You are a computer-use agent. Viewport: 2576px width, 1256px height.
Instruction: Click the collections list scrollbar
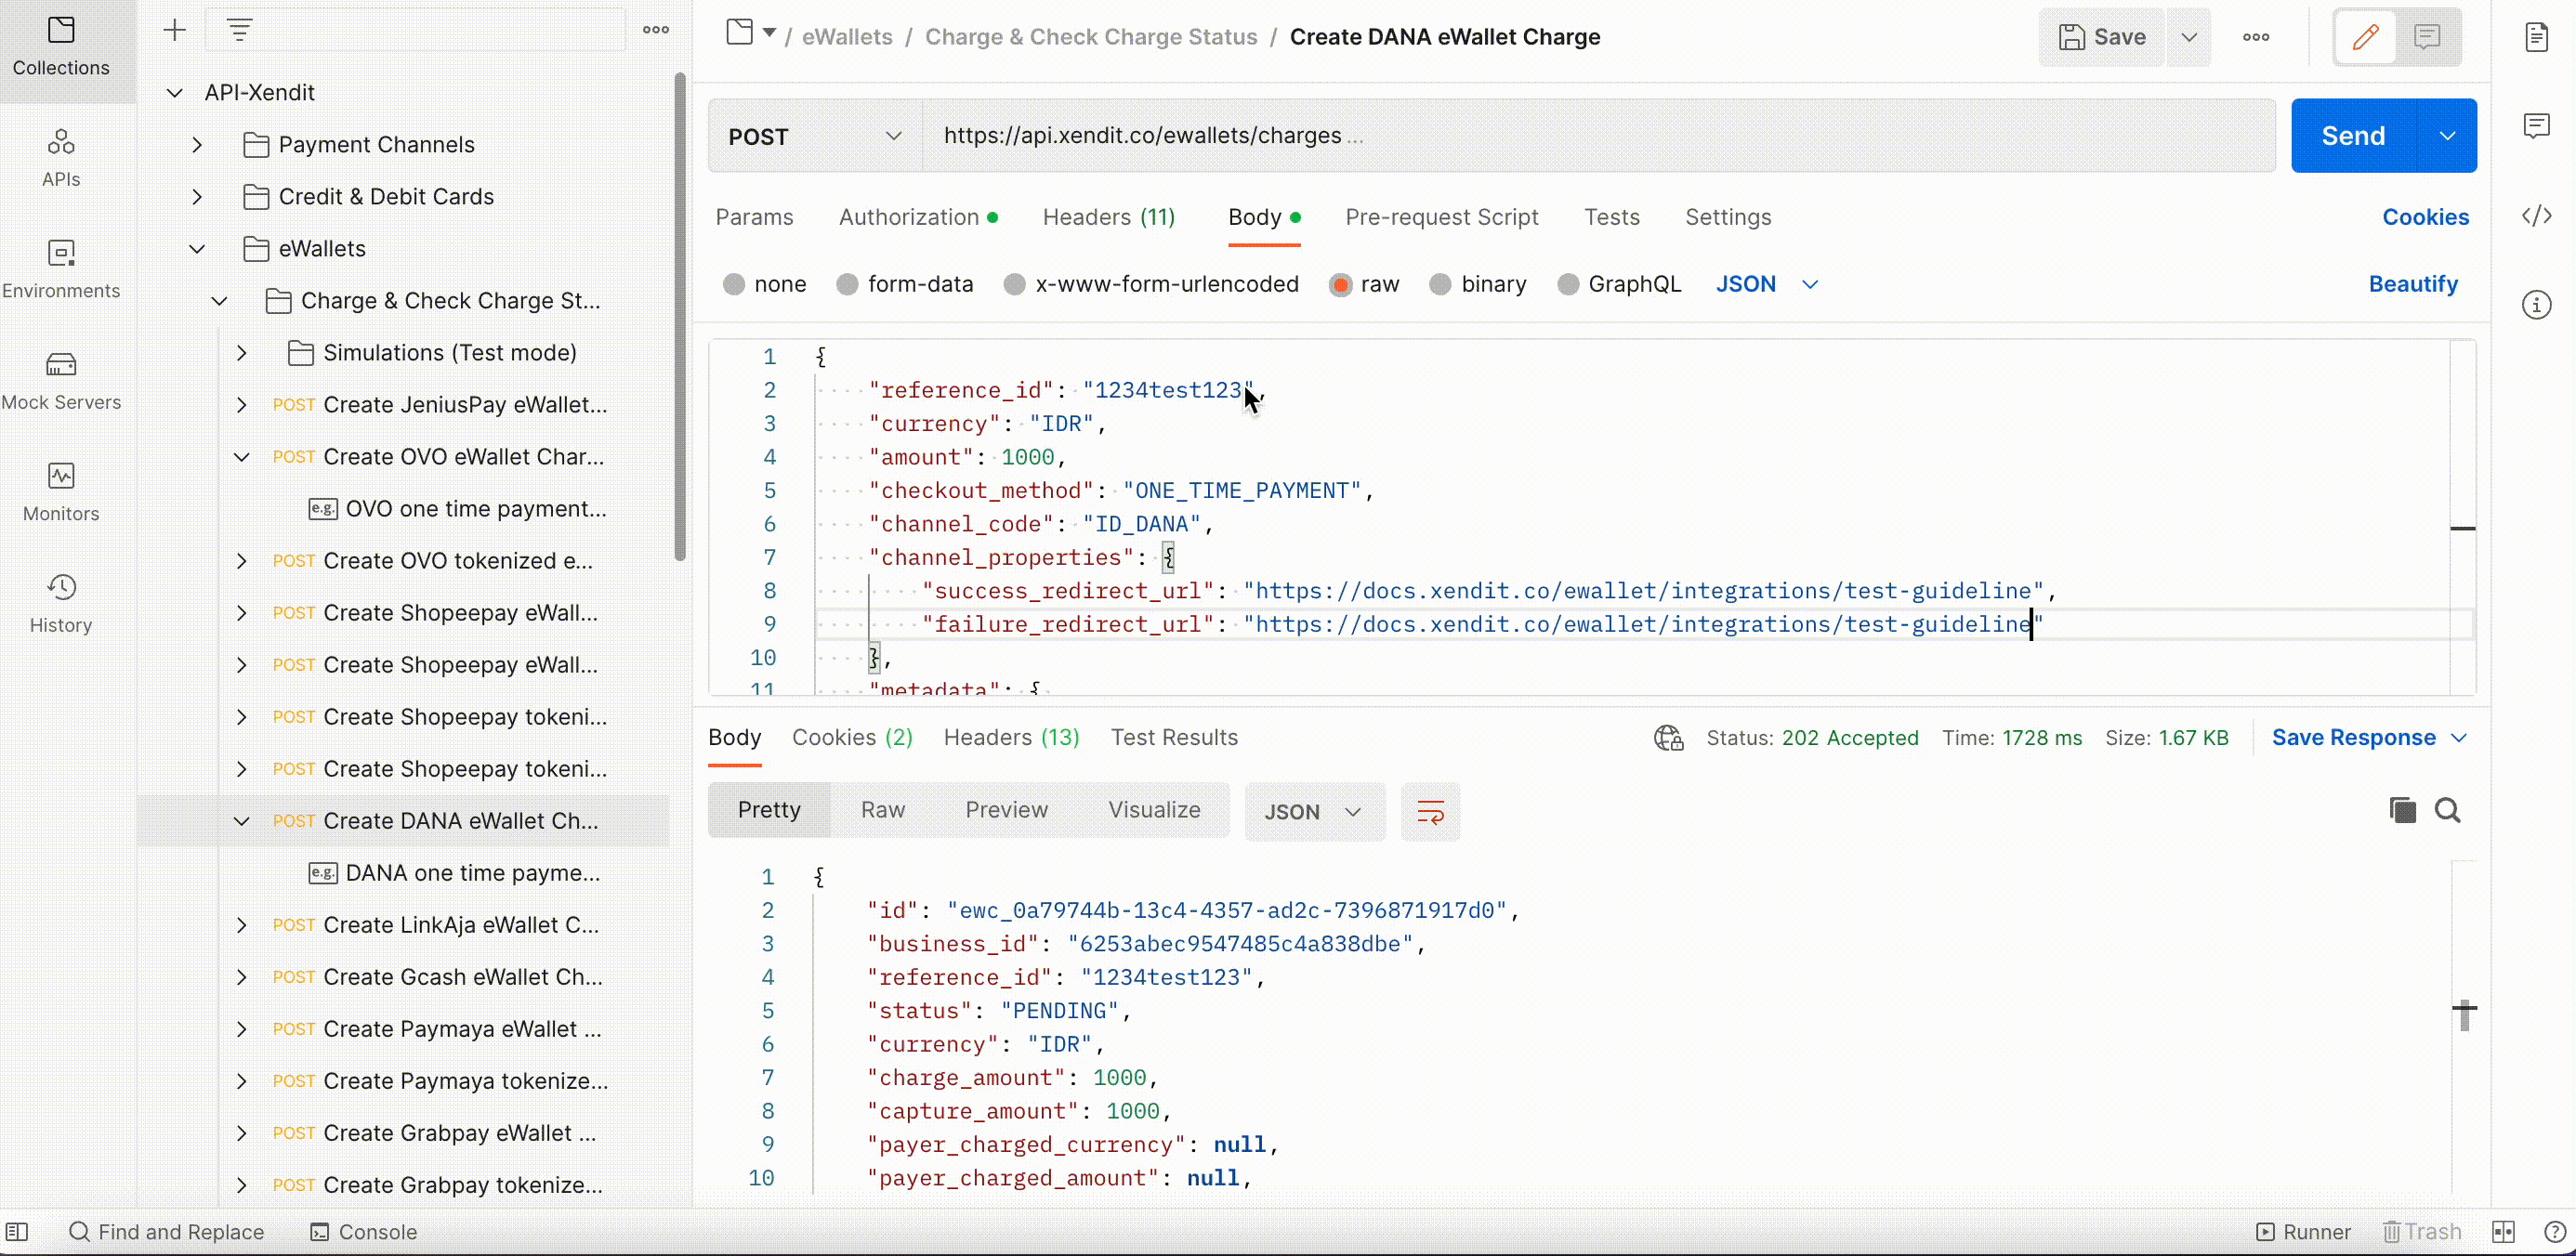680,316
